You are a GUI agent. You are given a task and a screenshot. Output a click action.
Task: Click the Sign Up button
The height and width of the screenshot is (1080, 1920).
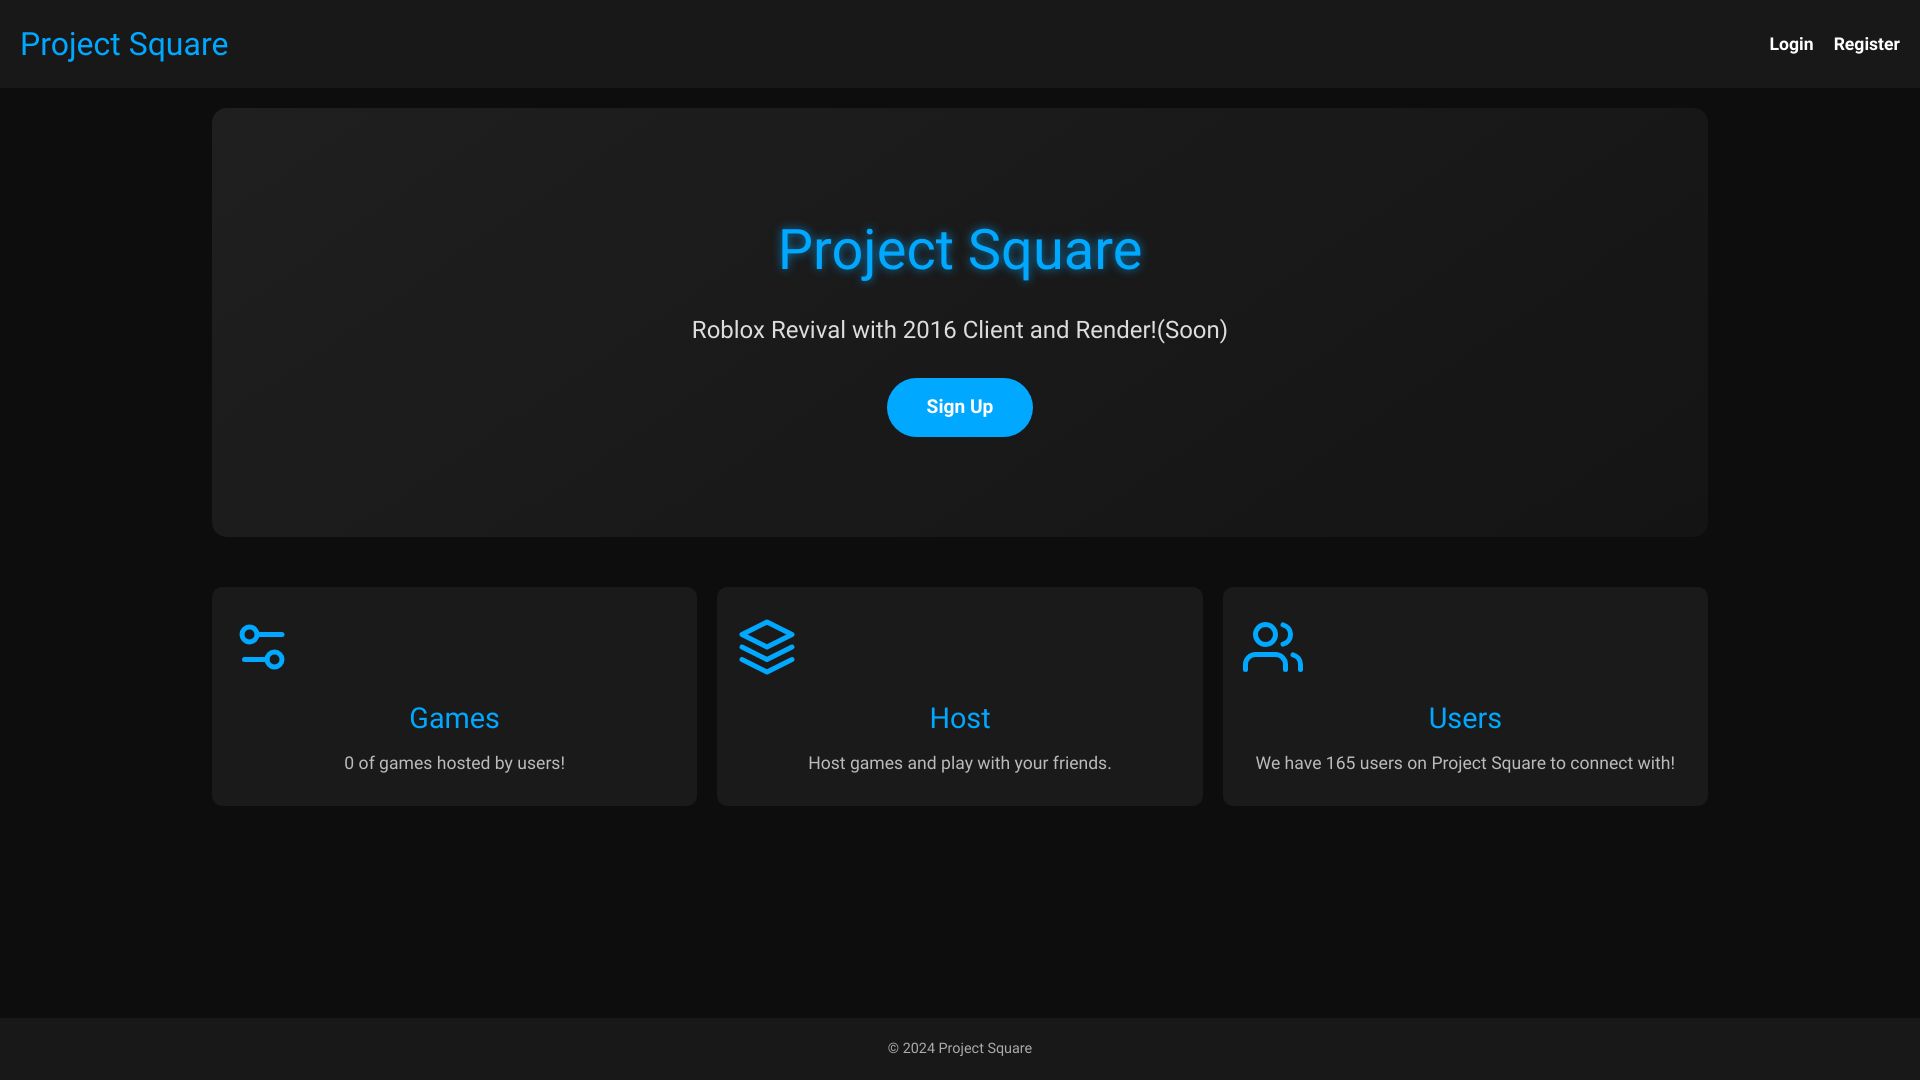(959, 407)
